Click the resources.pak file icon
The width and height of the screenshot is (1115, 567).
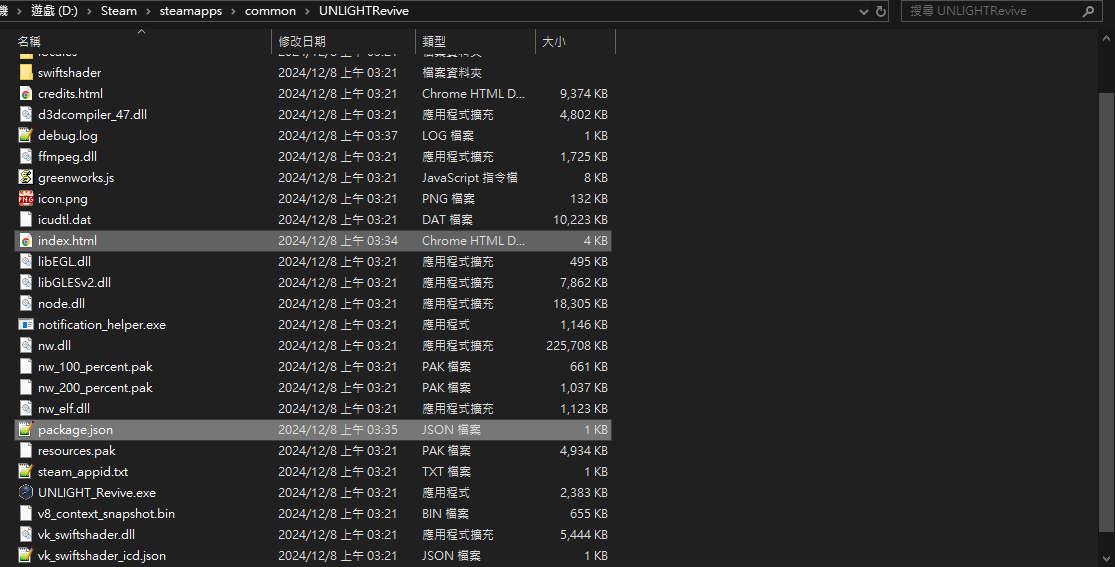[26, 450]
